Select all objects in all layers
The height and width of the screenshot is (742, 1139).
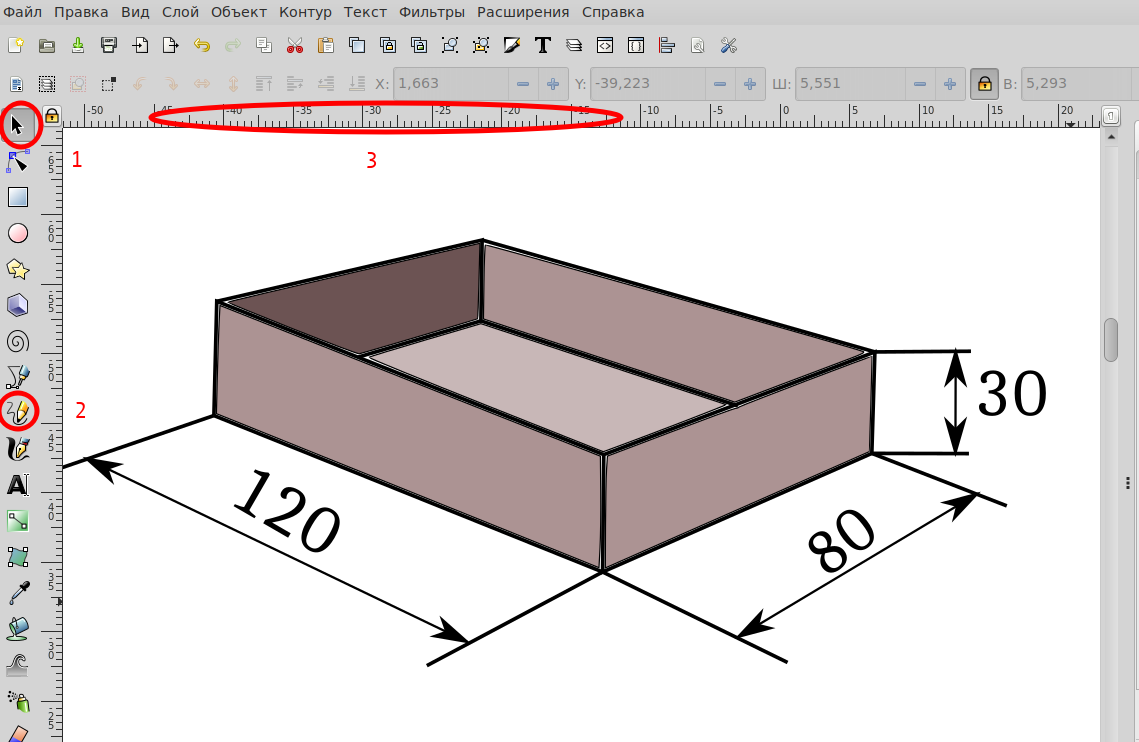pos(46,84)
